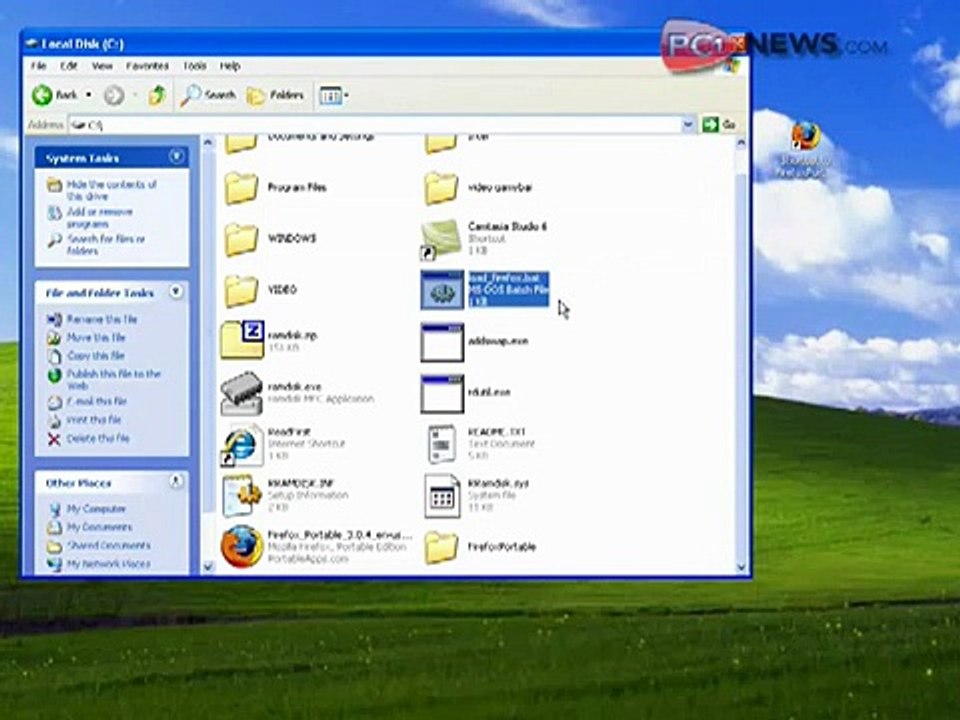Select the RRamdisk.sys system file icon
The image size is (960, 720).
click(x=442, y=495)
